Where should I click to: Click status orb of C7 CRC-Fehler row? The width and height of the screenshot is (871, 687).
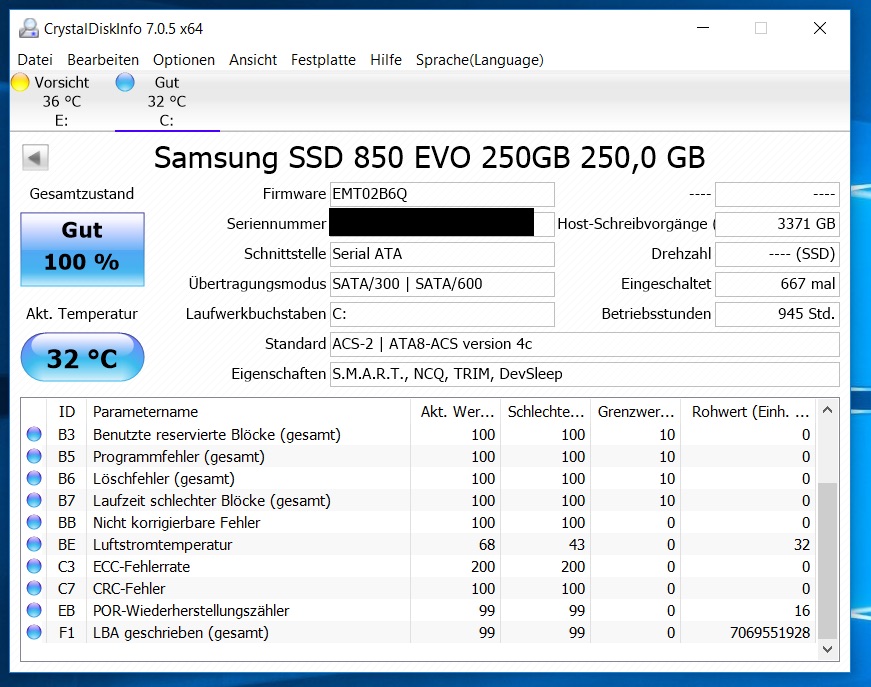click(x=34, y=588)
